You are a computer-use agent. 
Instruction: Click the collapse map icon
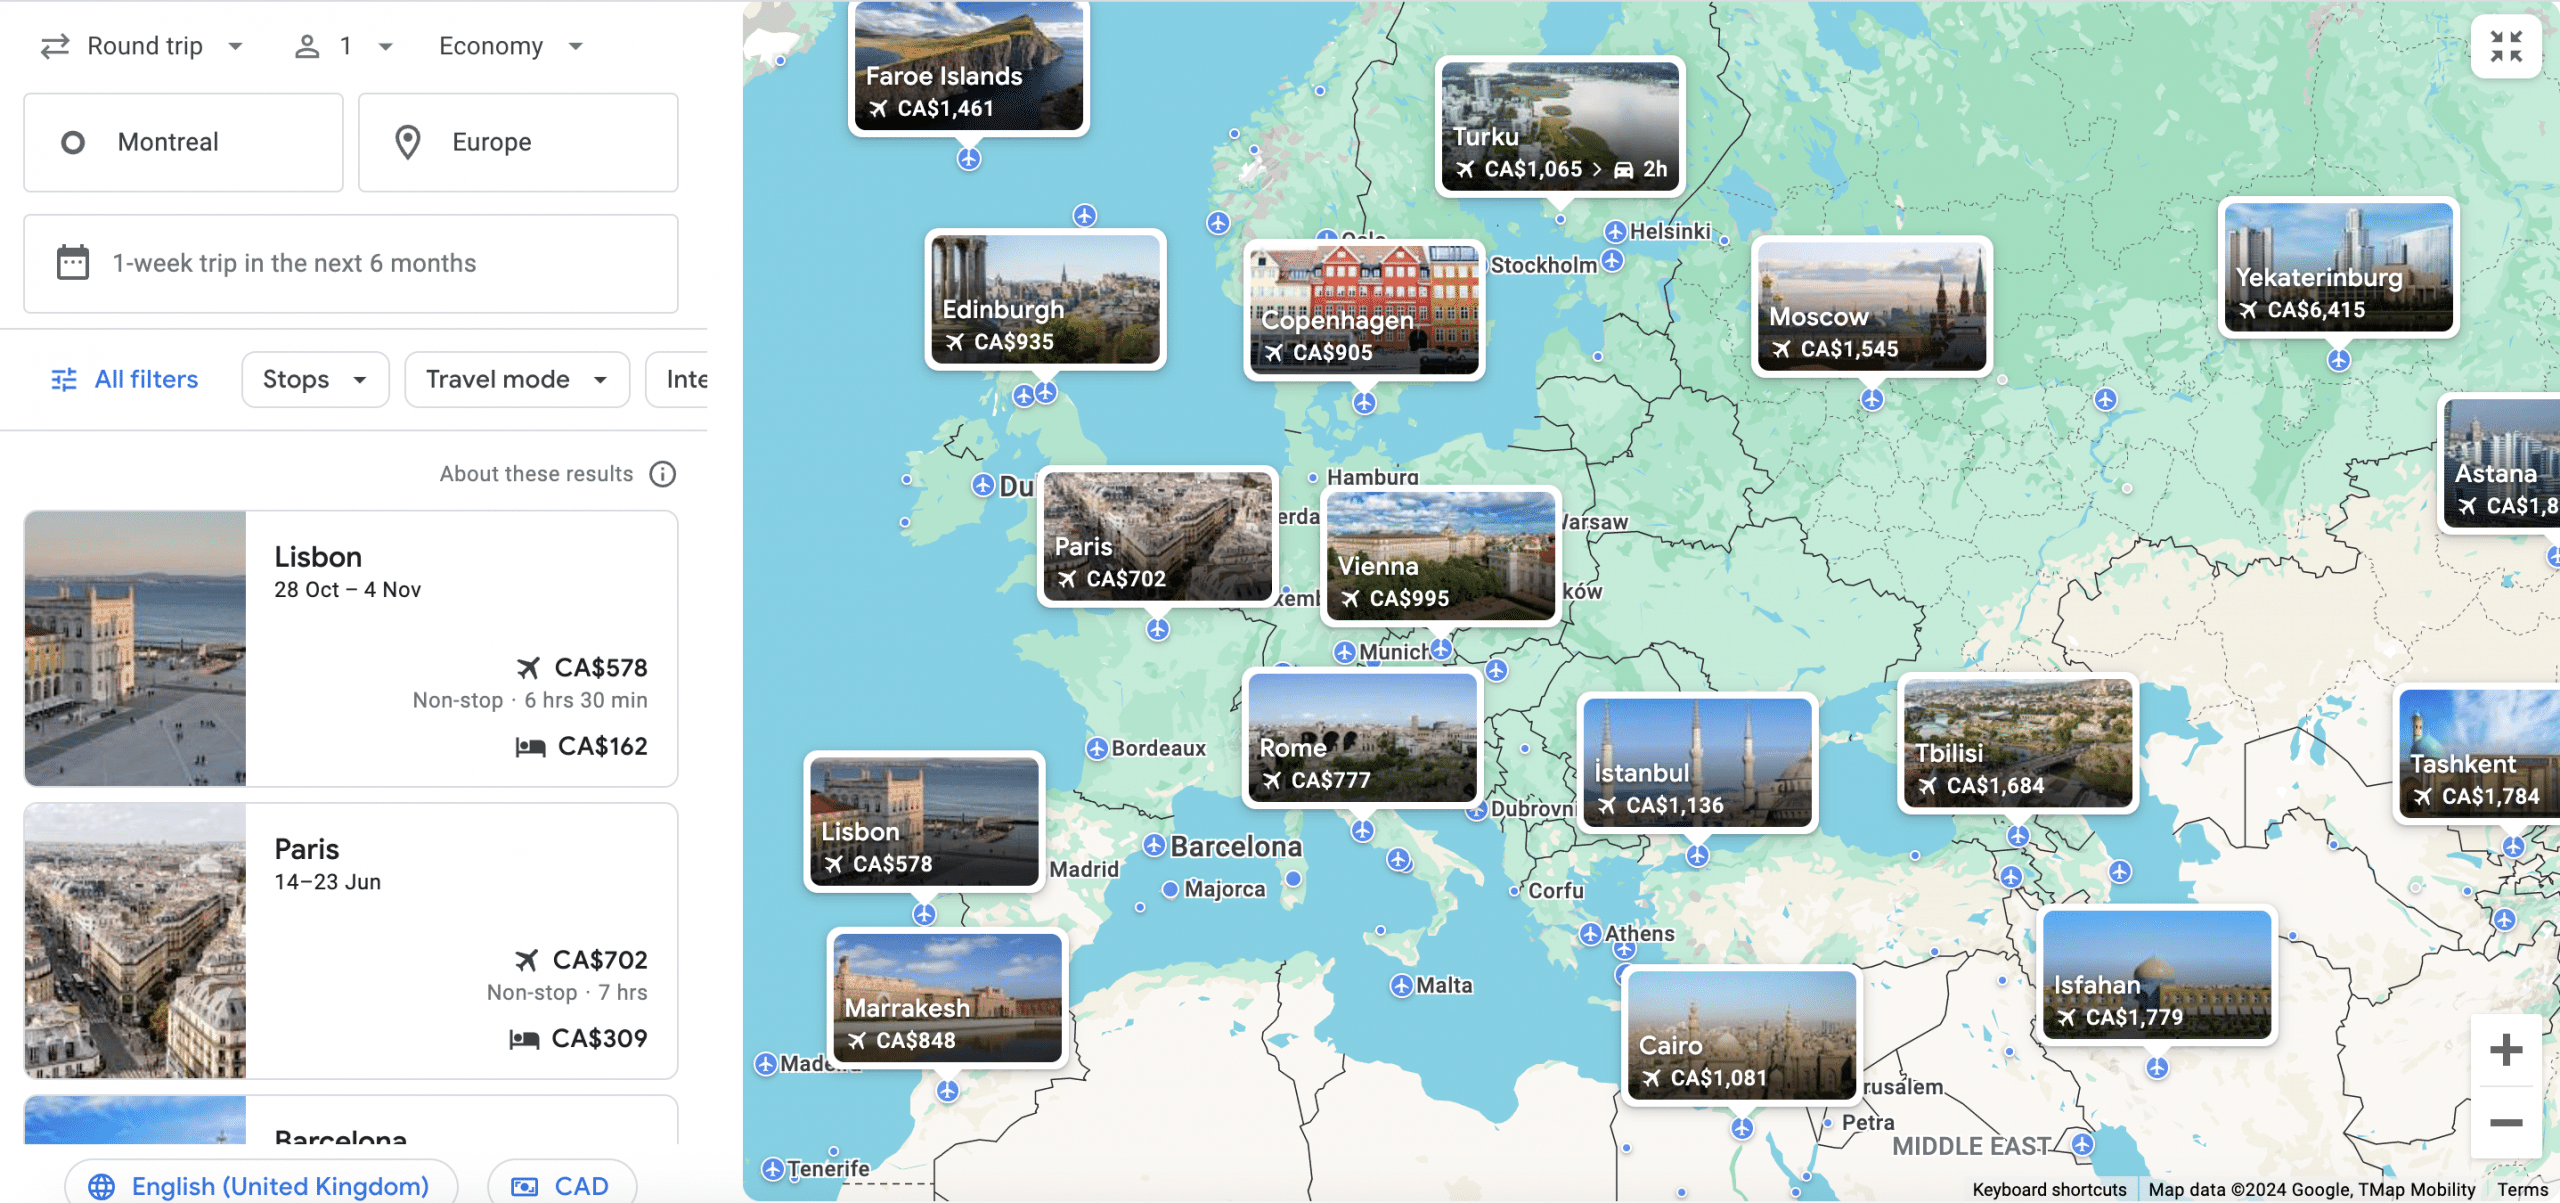pos(2506,46)
